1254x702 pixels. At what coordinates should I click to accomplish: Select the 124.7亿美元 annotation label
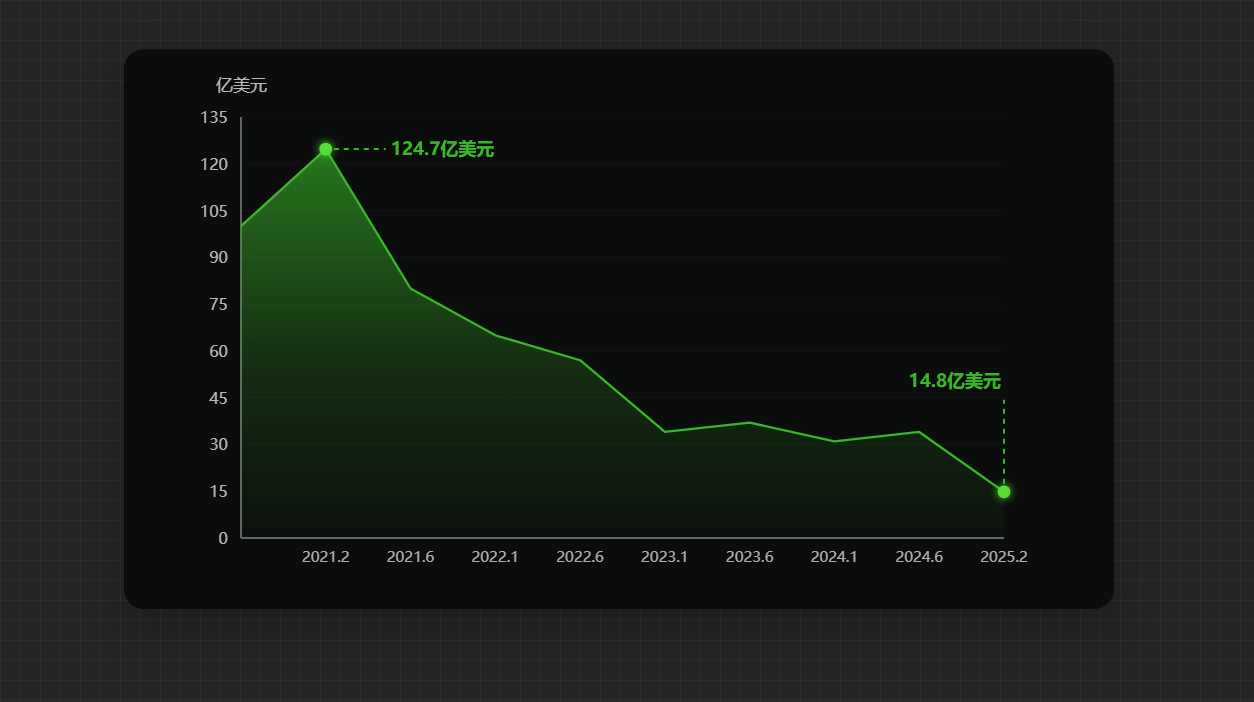pos(442,149)
